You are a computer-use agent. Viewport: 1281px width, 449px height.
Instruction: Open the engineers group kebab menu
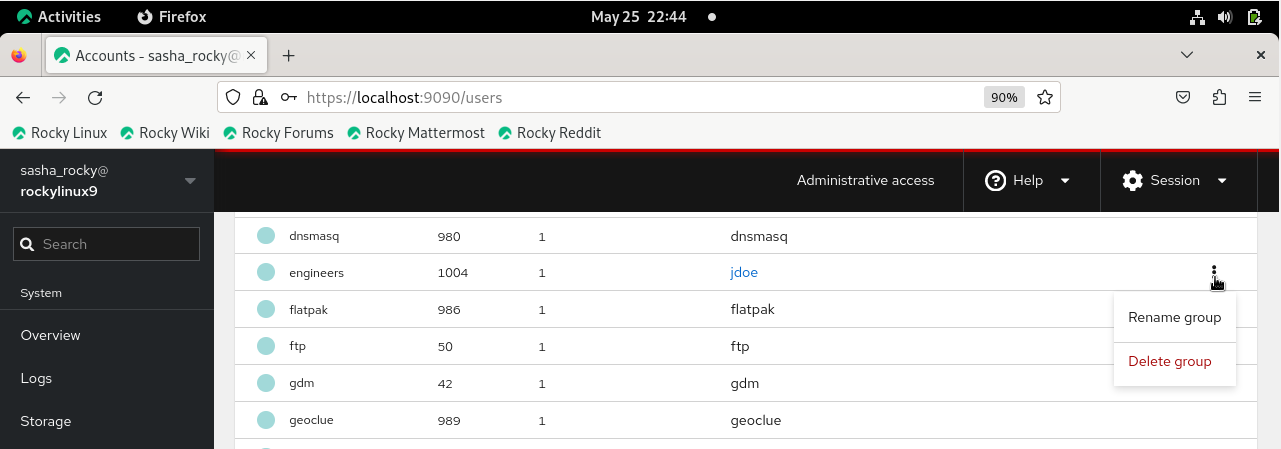pyautogui.click(x=1213, y=273)
